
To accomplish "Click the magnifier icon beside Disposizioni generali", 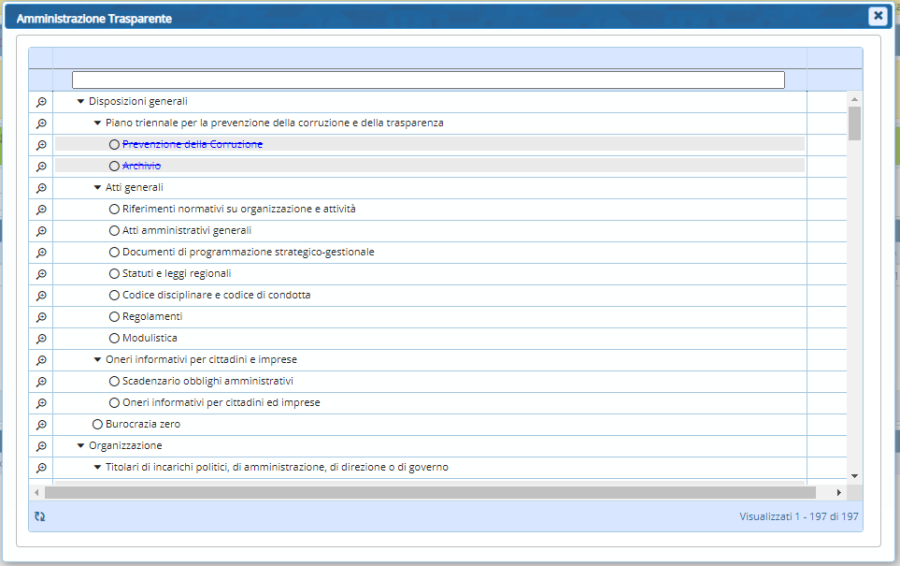I will (41, 102).
